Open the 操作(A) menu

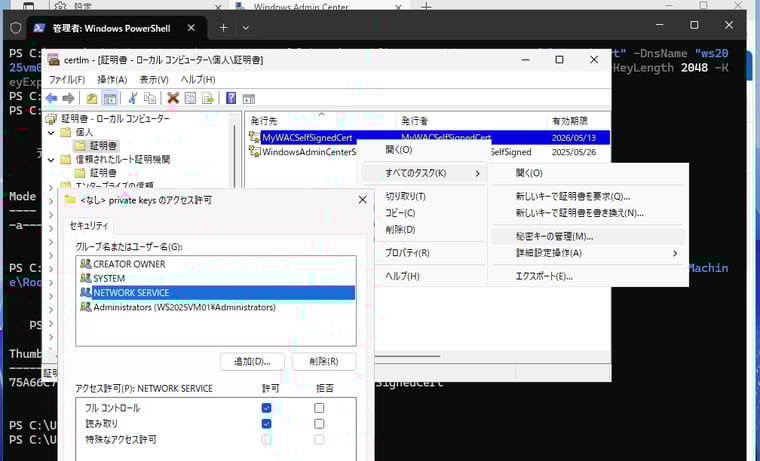[112, 79]
